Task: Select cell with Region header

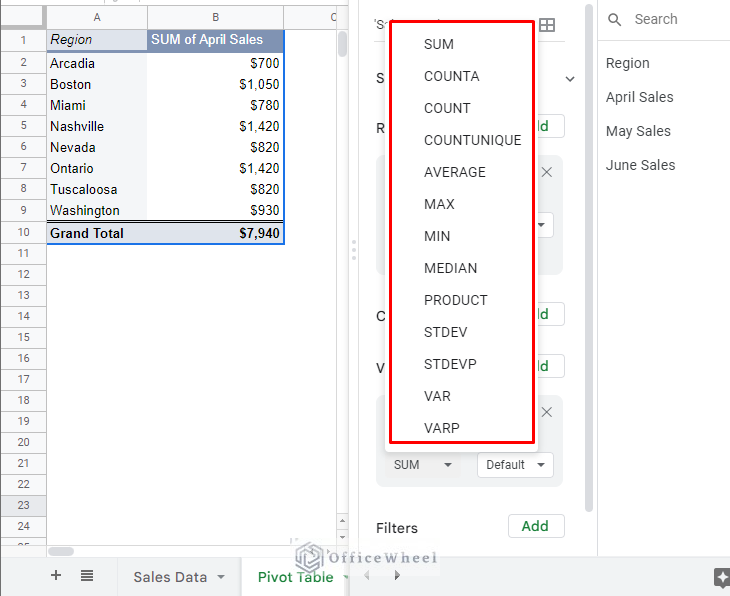Action: (x=97, y=40)
